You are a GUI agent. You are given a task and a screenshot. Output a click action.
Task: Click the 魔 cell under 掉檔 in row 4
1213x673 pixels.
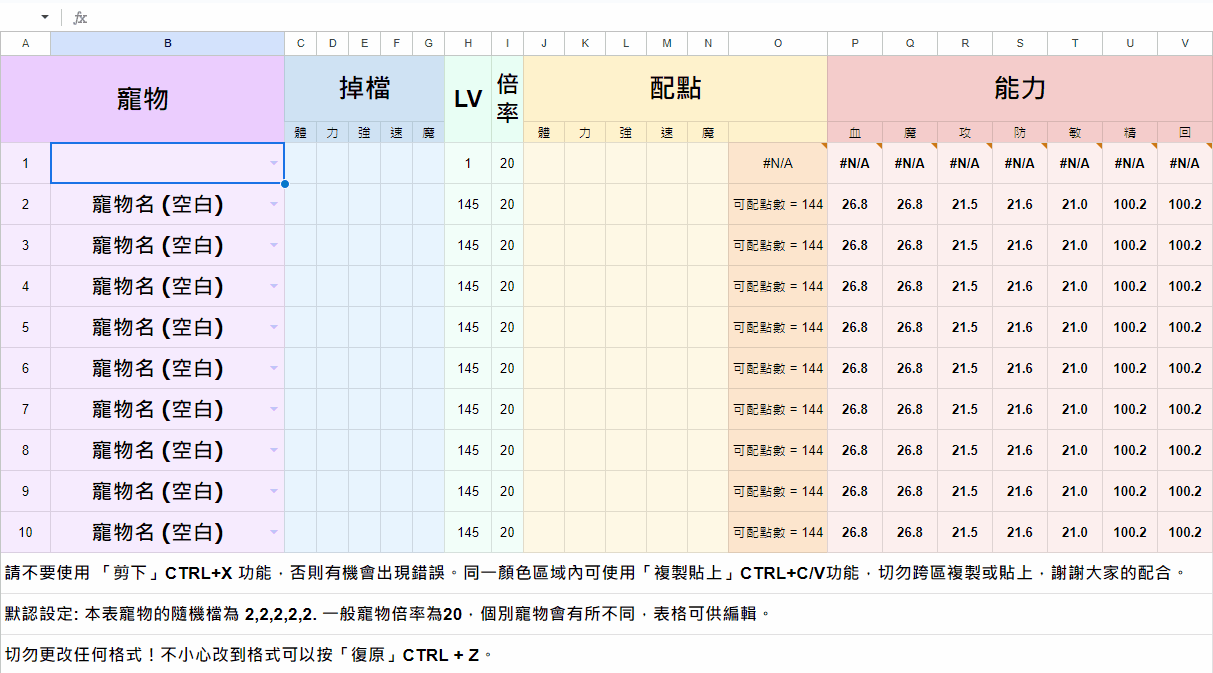429,286
